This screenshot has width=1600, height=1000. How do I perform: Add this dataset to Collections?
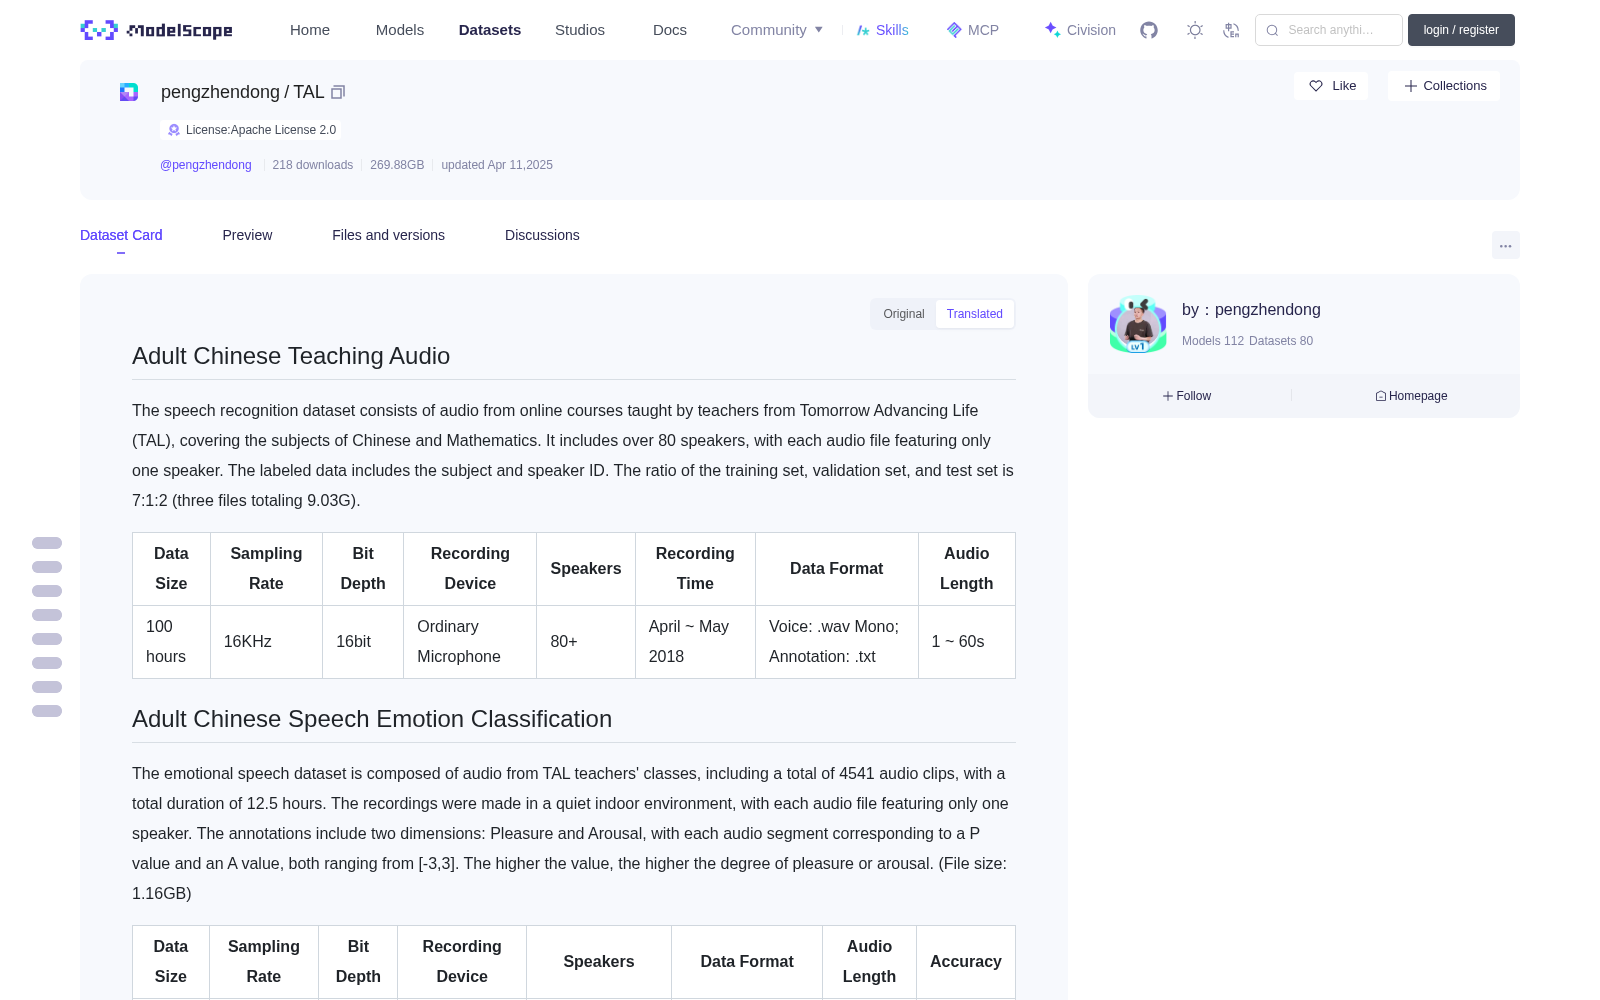[1444, 86]
